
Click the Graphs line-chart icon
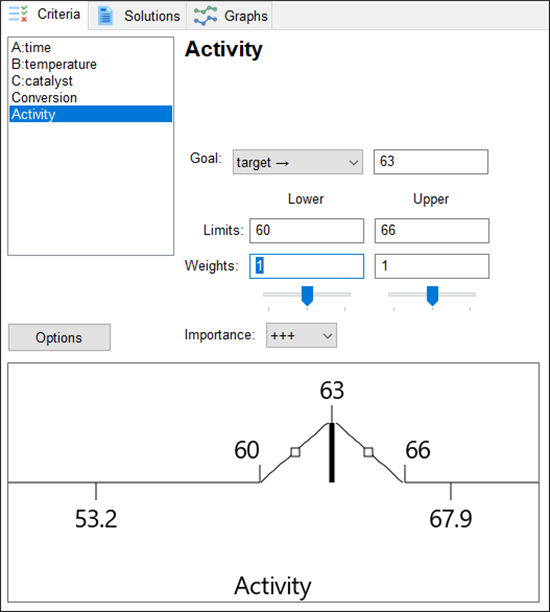click(205, 16)
